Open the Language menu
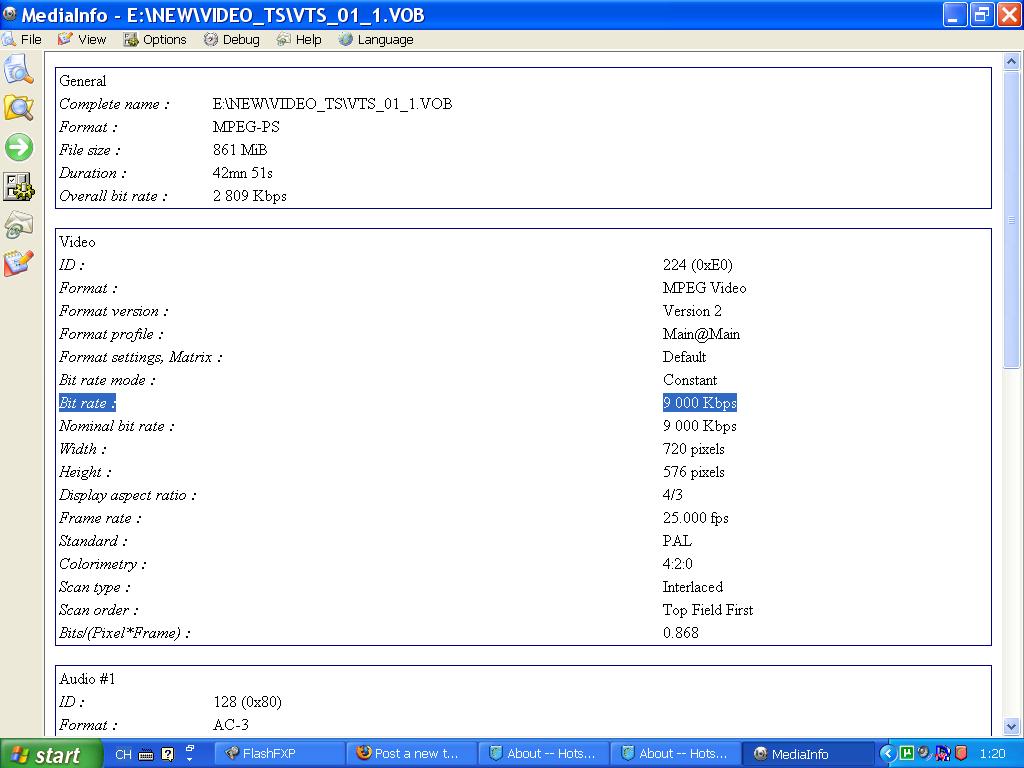 (x=376, y=39)
